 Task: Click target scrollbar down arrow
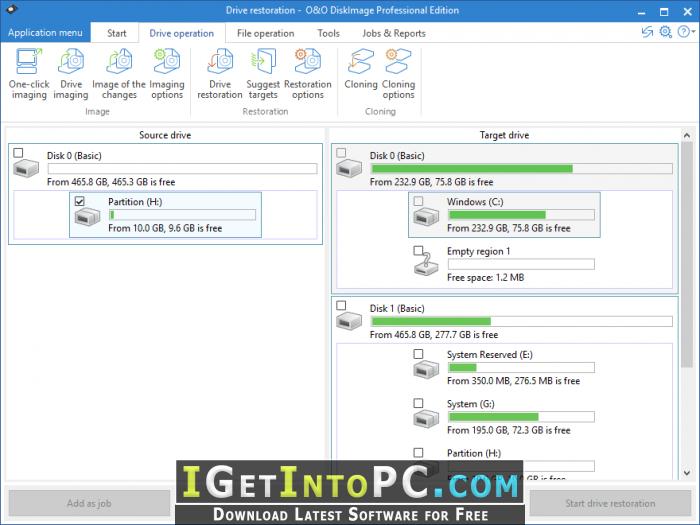tap(687, 472)
